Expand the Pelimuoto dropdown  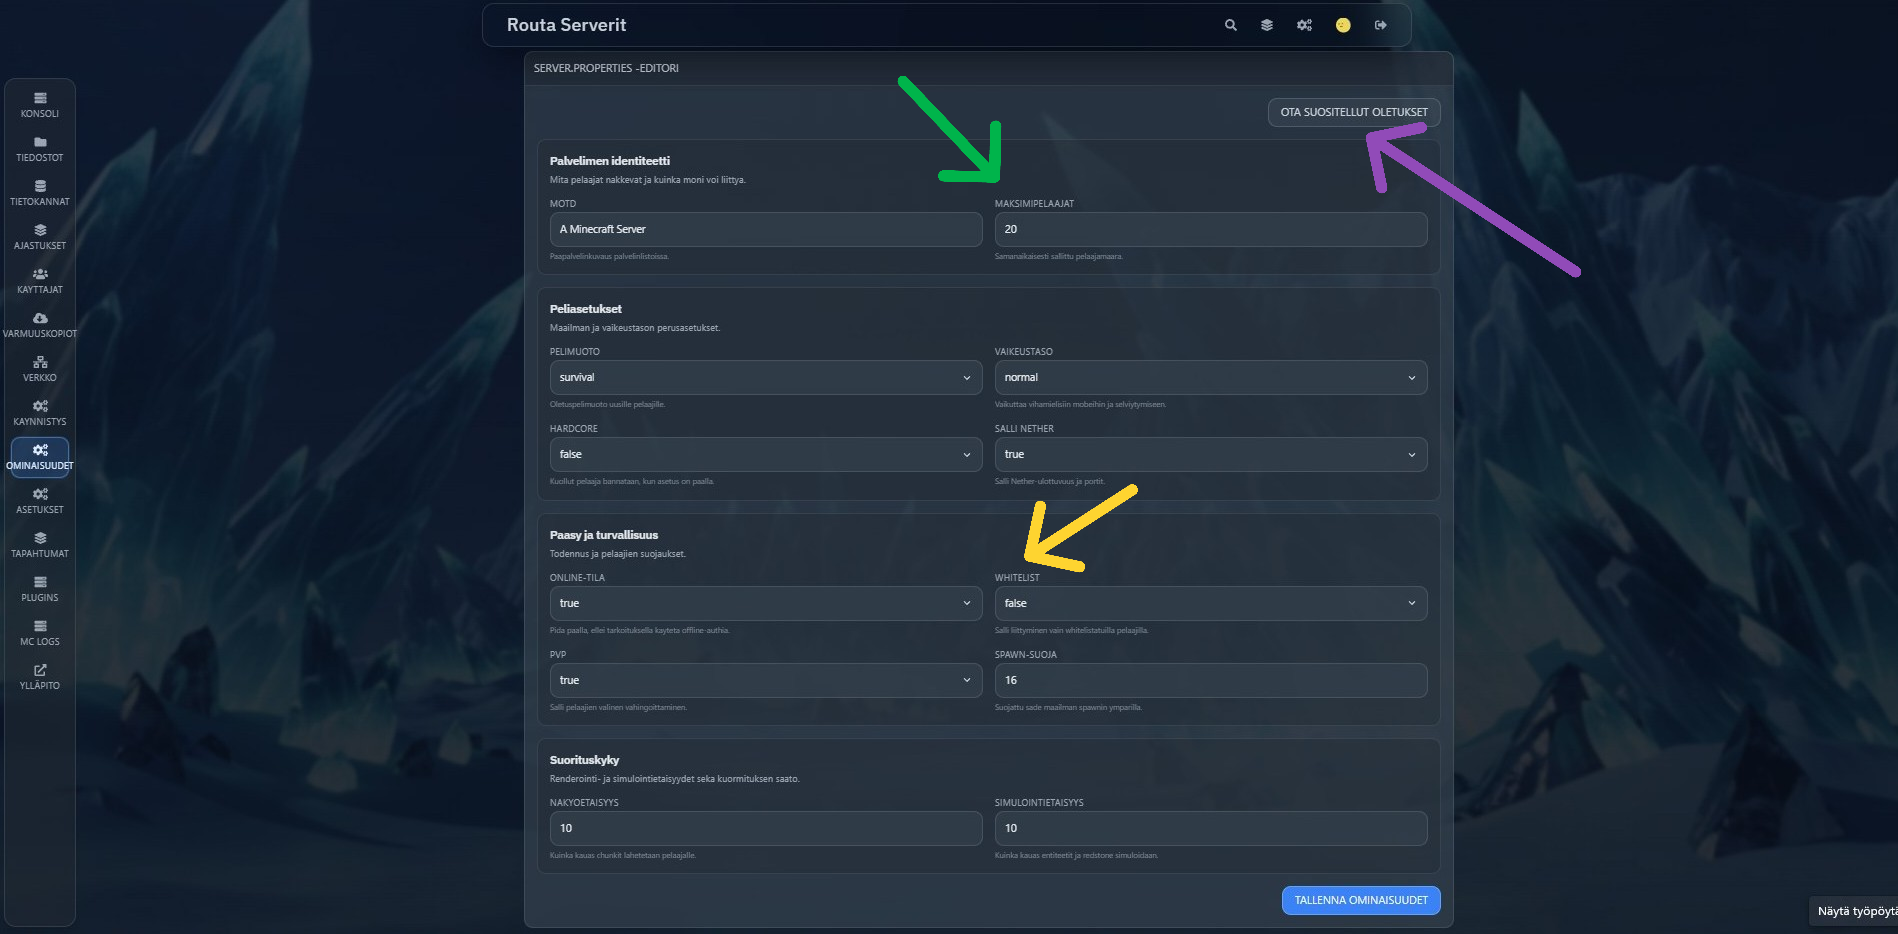coord(765,378)
